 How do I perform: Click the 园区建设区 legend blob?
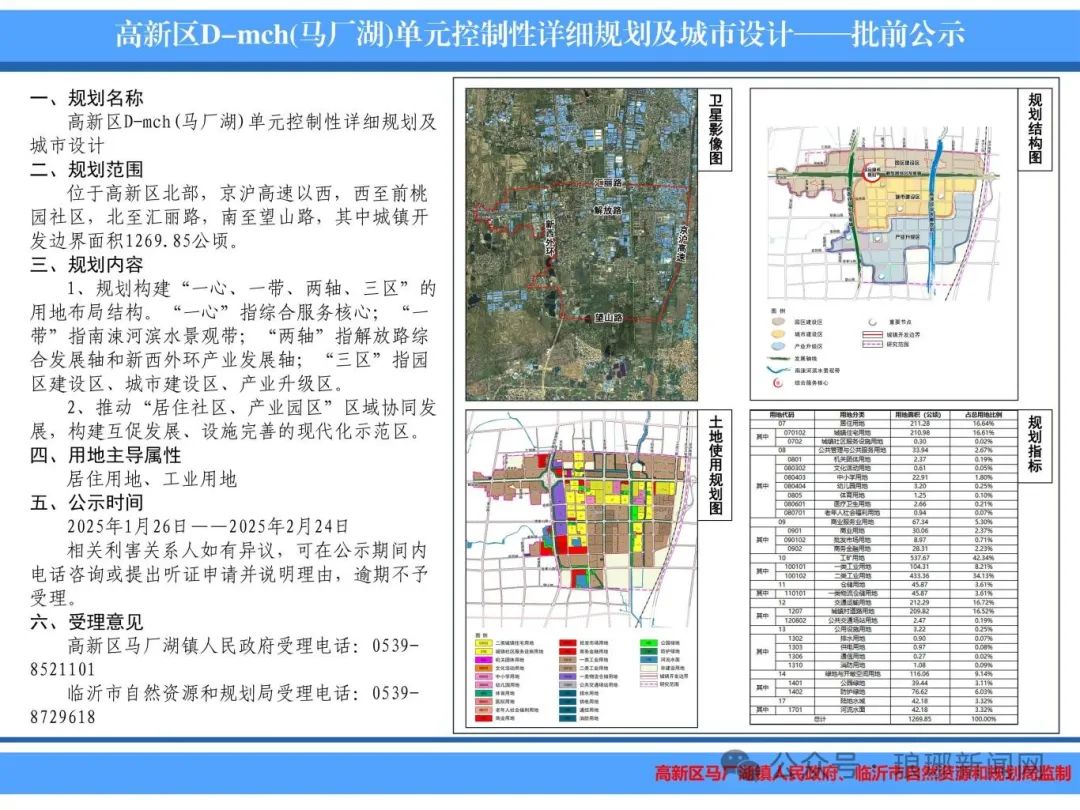[776, 322]
